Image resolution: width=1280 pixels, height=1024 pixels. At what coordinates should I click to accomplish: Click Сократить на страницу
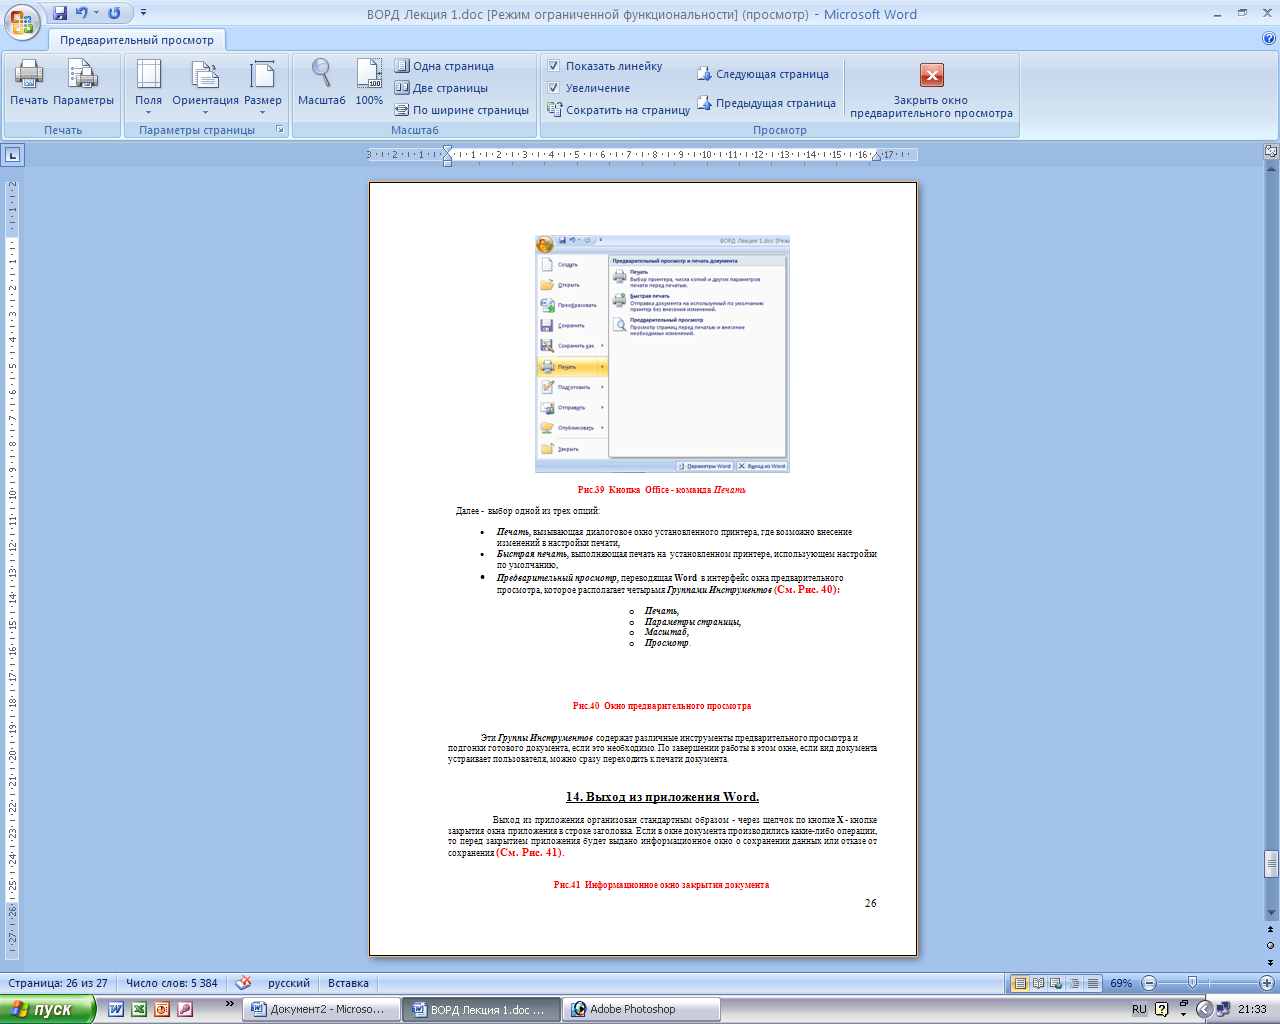[618, 110]
